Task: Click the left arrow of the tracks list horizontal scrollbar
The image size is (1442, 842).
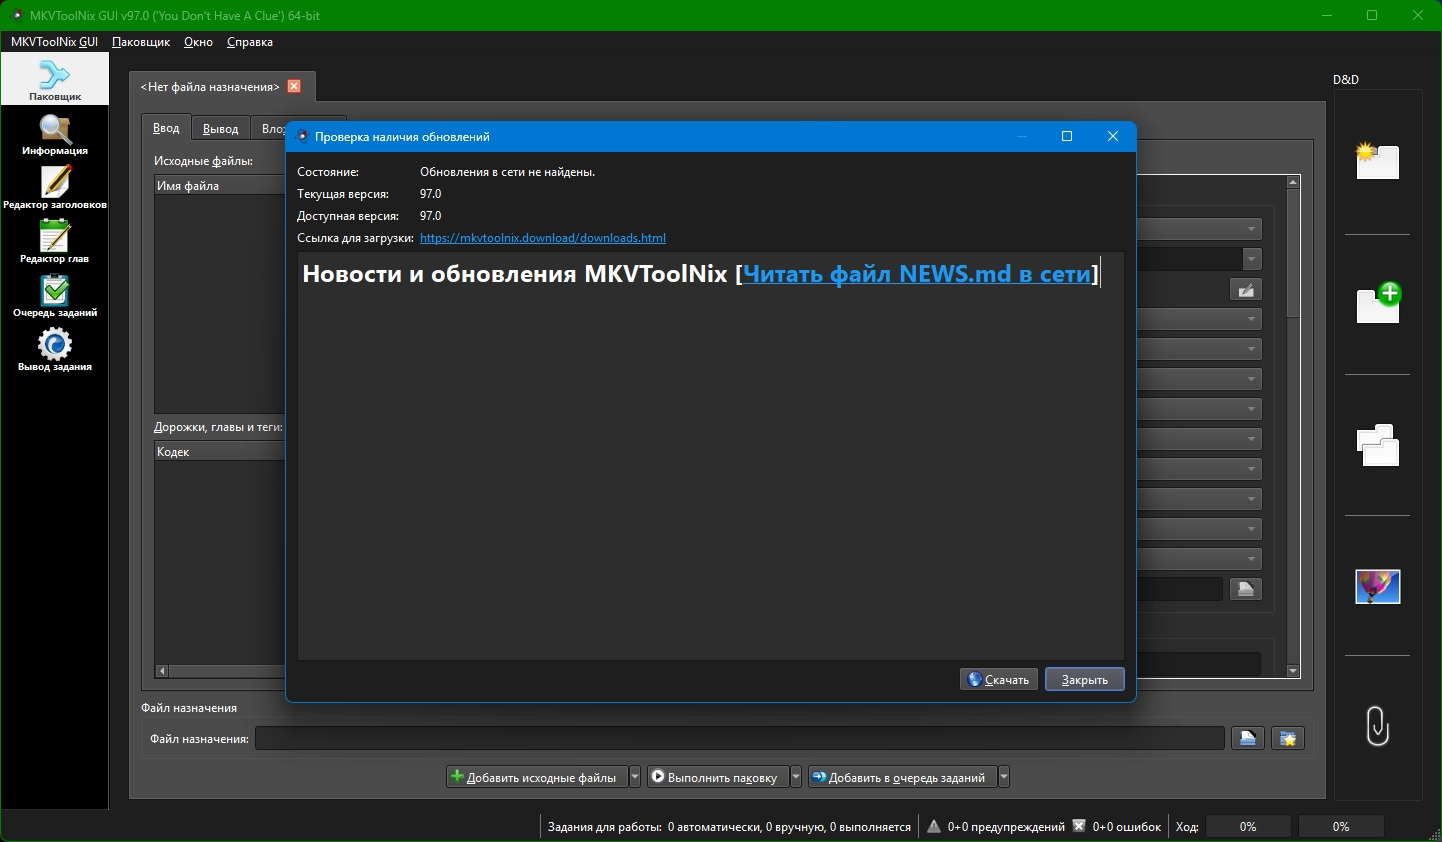Action: click(x=162, y=671)
